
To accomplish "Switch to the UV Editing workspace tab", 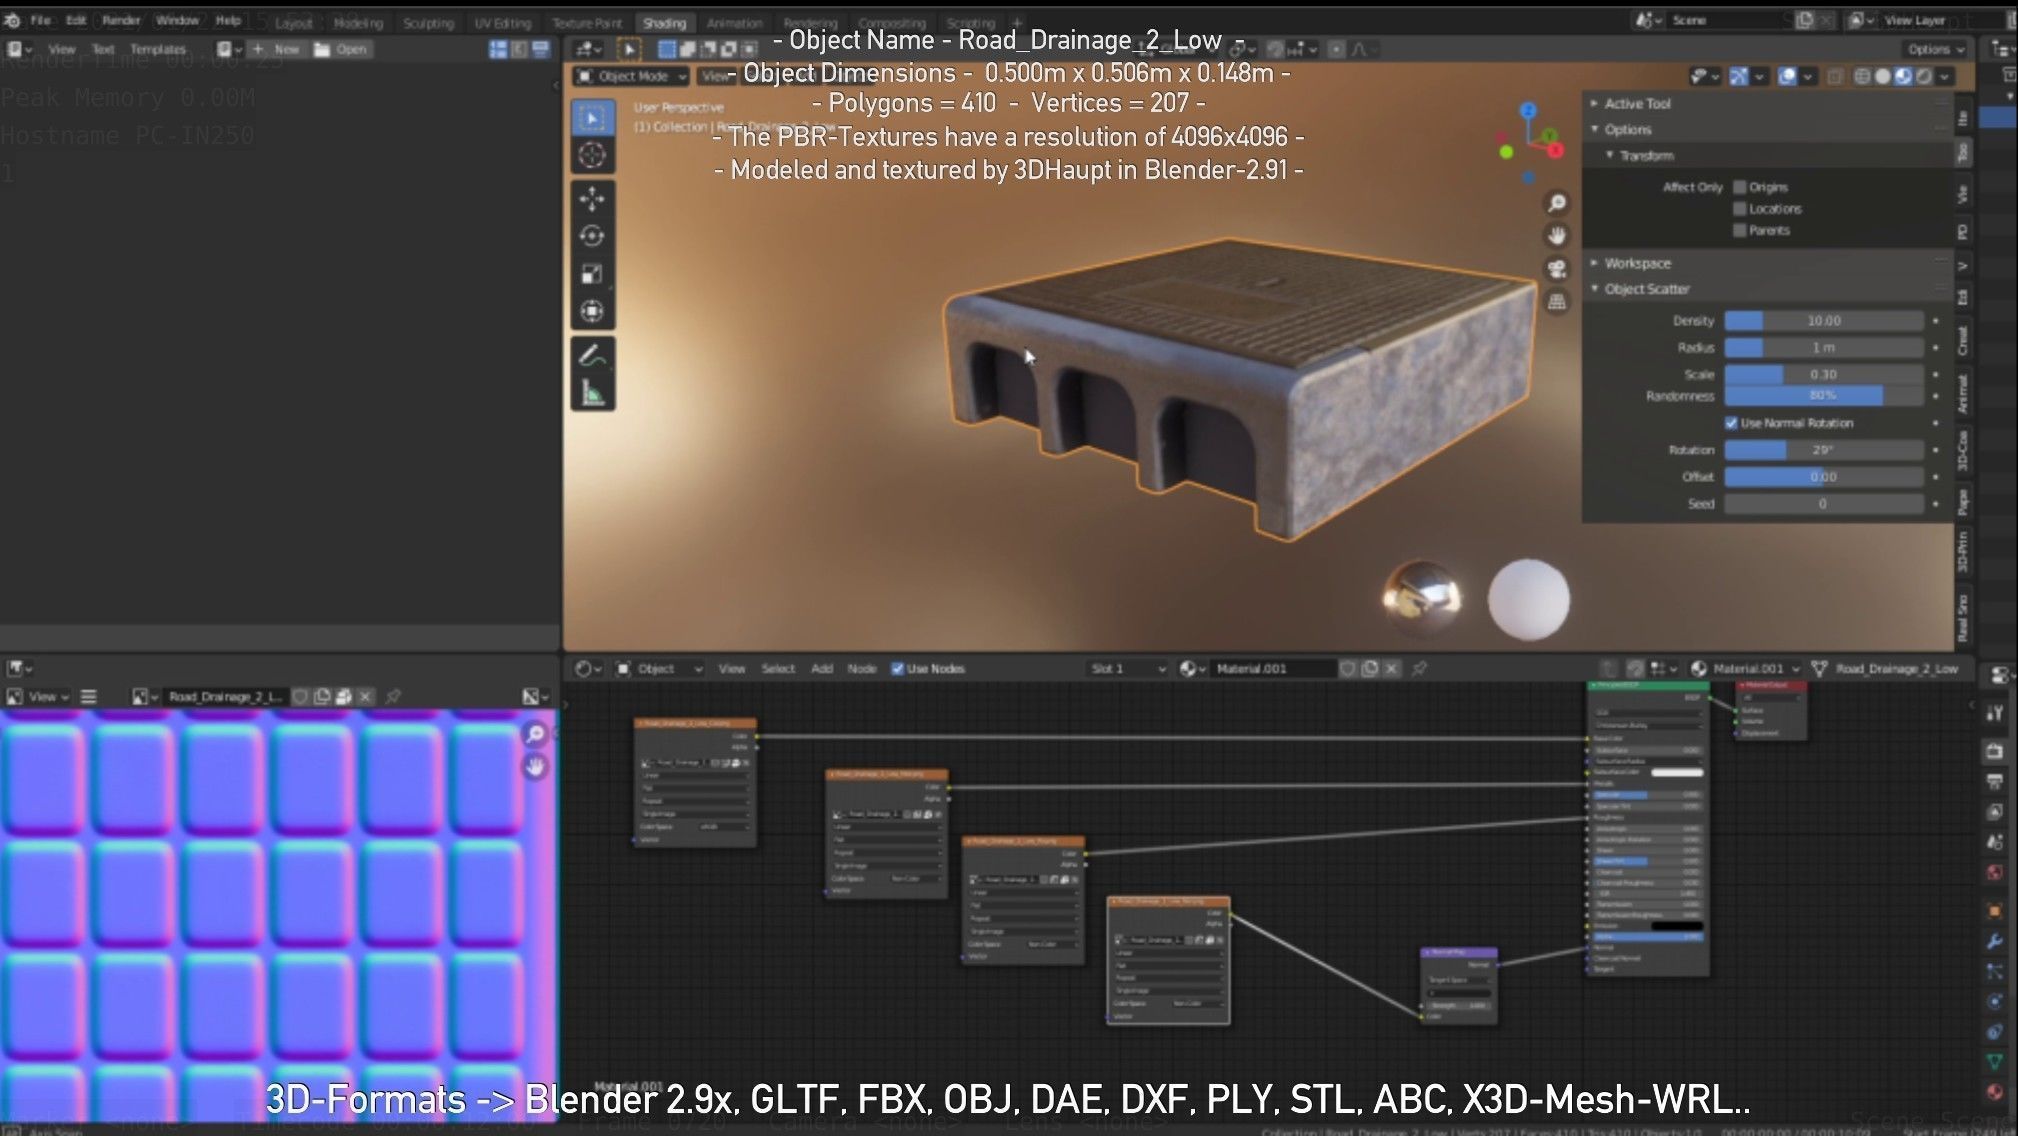I will pyautogui.click(x=502, y=23).
